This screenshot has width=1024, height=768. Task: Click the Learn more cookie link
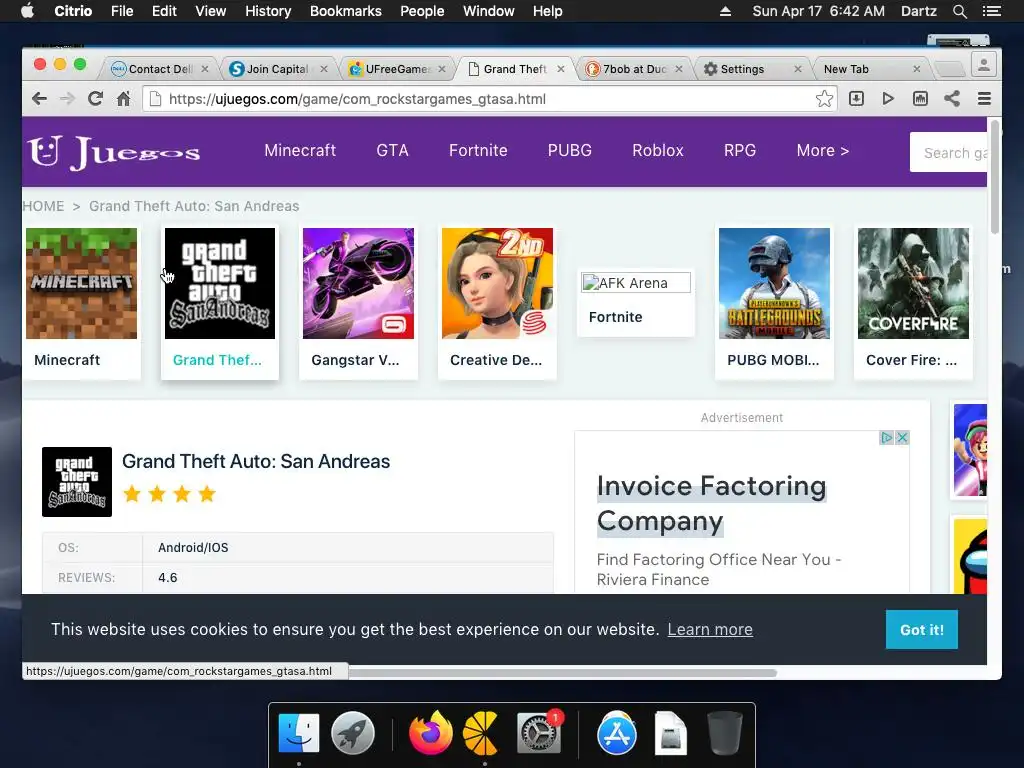coord(710,629)
